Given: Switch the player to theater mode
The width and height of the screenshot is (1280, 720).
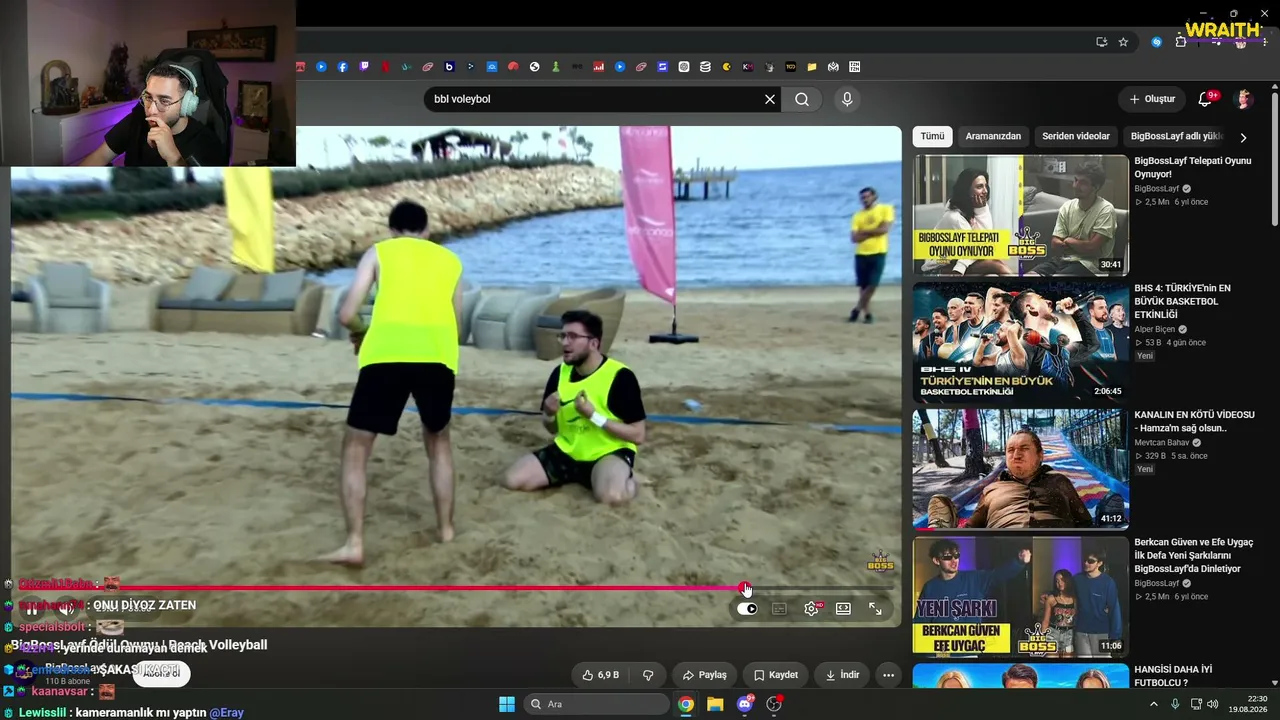Looking at the screenshot, I should 843,608.
